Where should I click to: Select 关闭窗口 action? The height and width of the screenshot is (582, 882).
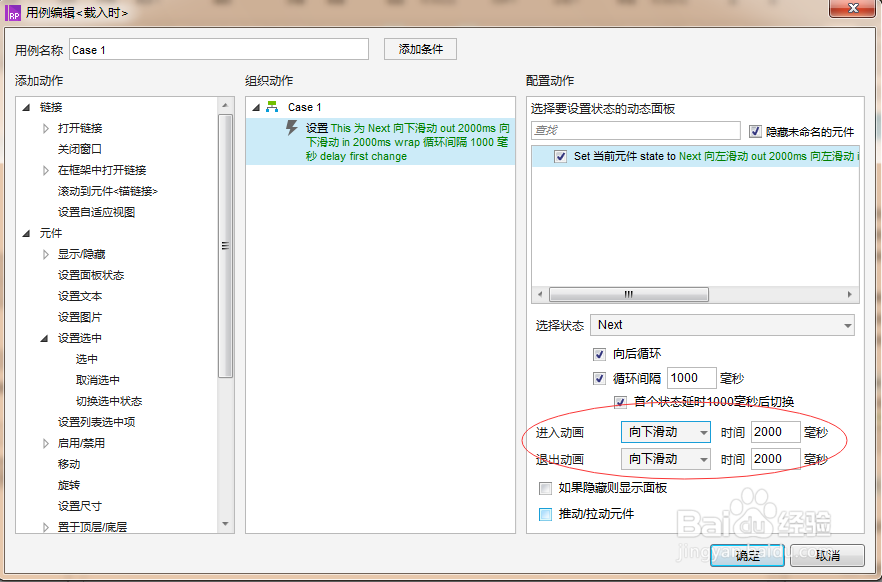[x=79, y=149]
